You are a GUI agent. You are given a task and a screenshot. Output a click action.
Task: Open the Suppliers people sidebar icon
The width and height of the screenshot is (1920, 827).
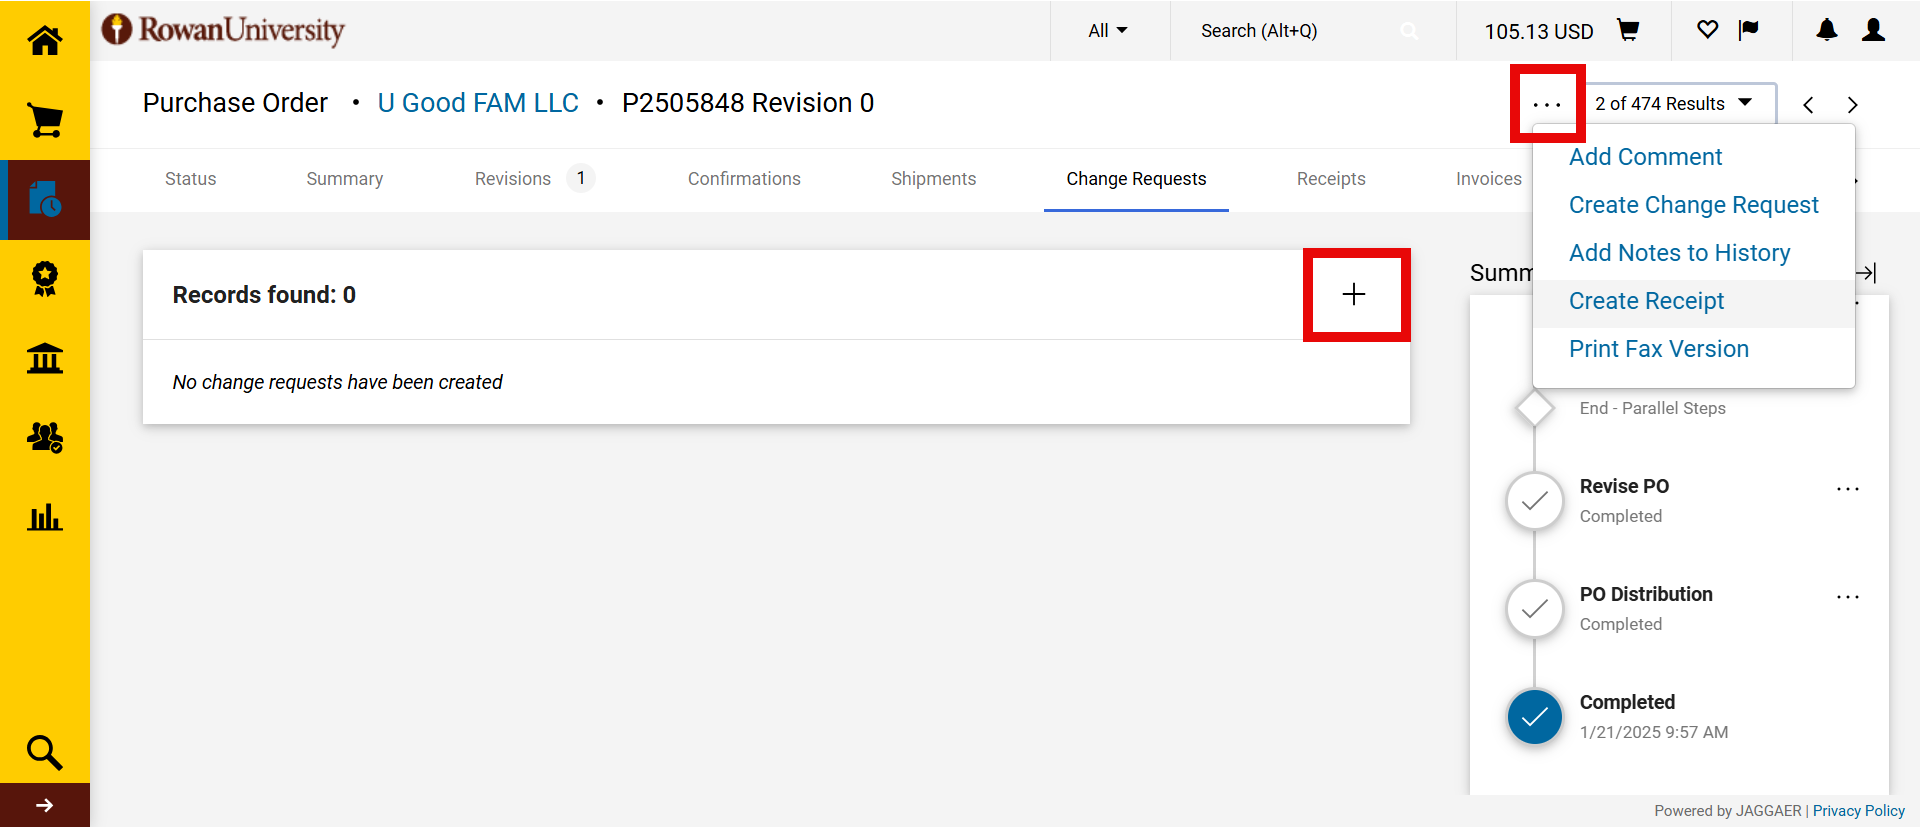point(45,437)
